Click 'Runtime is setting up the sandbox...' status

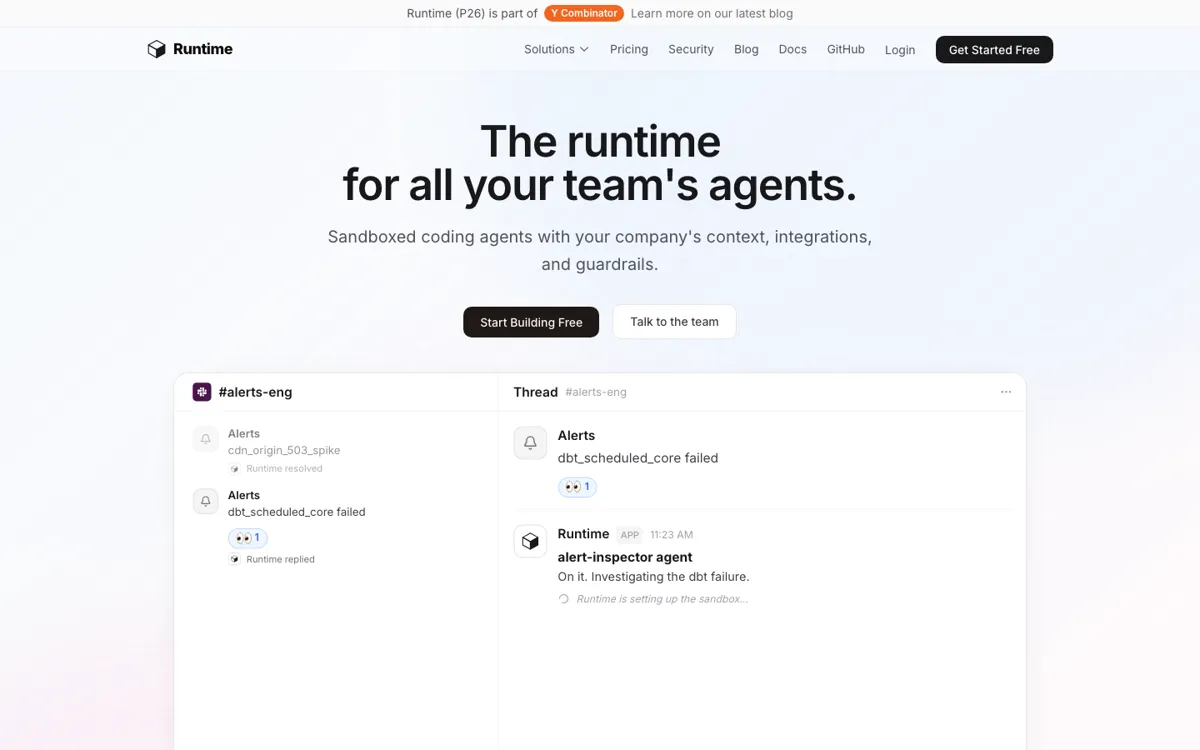[x=662, y=599]
